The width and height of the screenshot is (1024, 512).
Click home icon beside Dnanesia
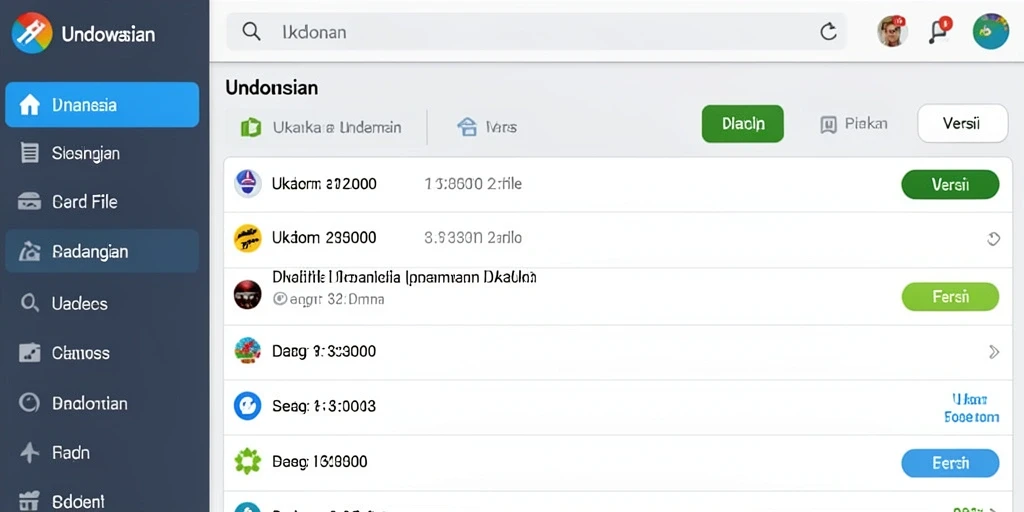[29, 104]
